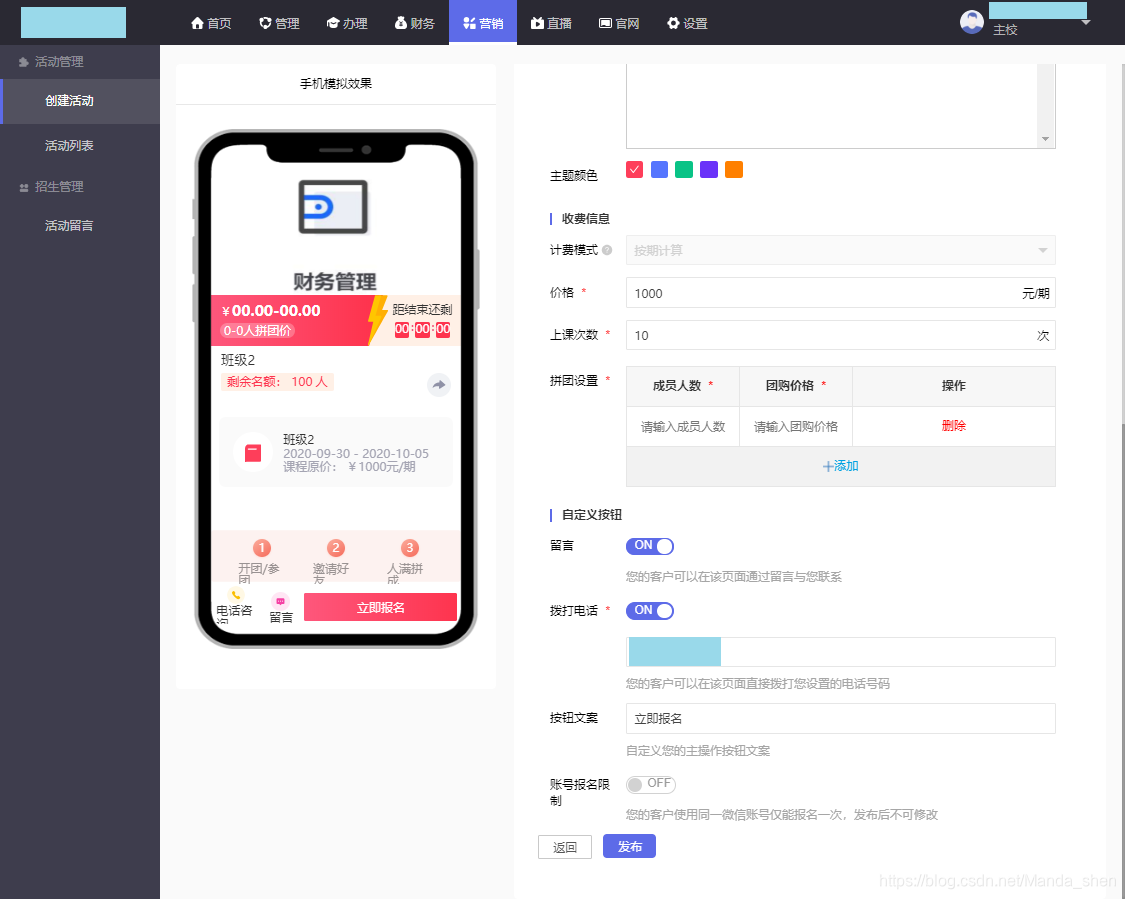Click the 首页 home icon in top navigation
This screenshot has width=1125, height=899.
click(x=196, y=22)
